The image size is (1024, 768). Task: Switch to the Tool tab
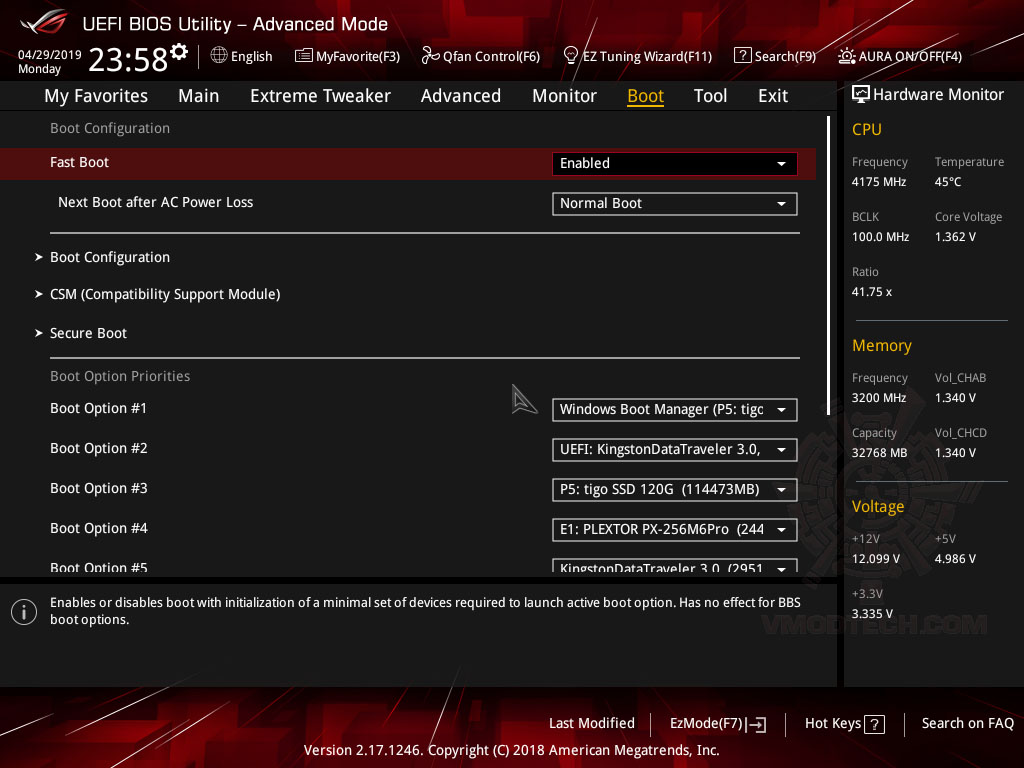[710, 96]
